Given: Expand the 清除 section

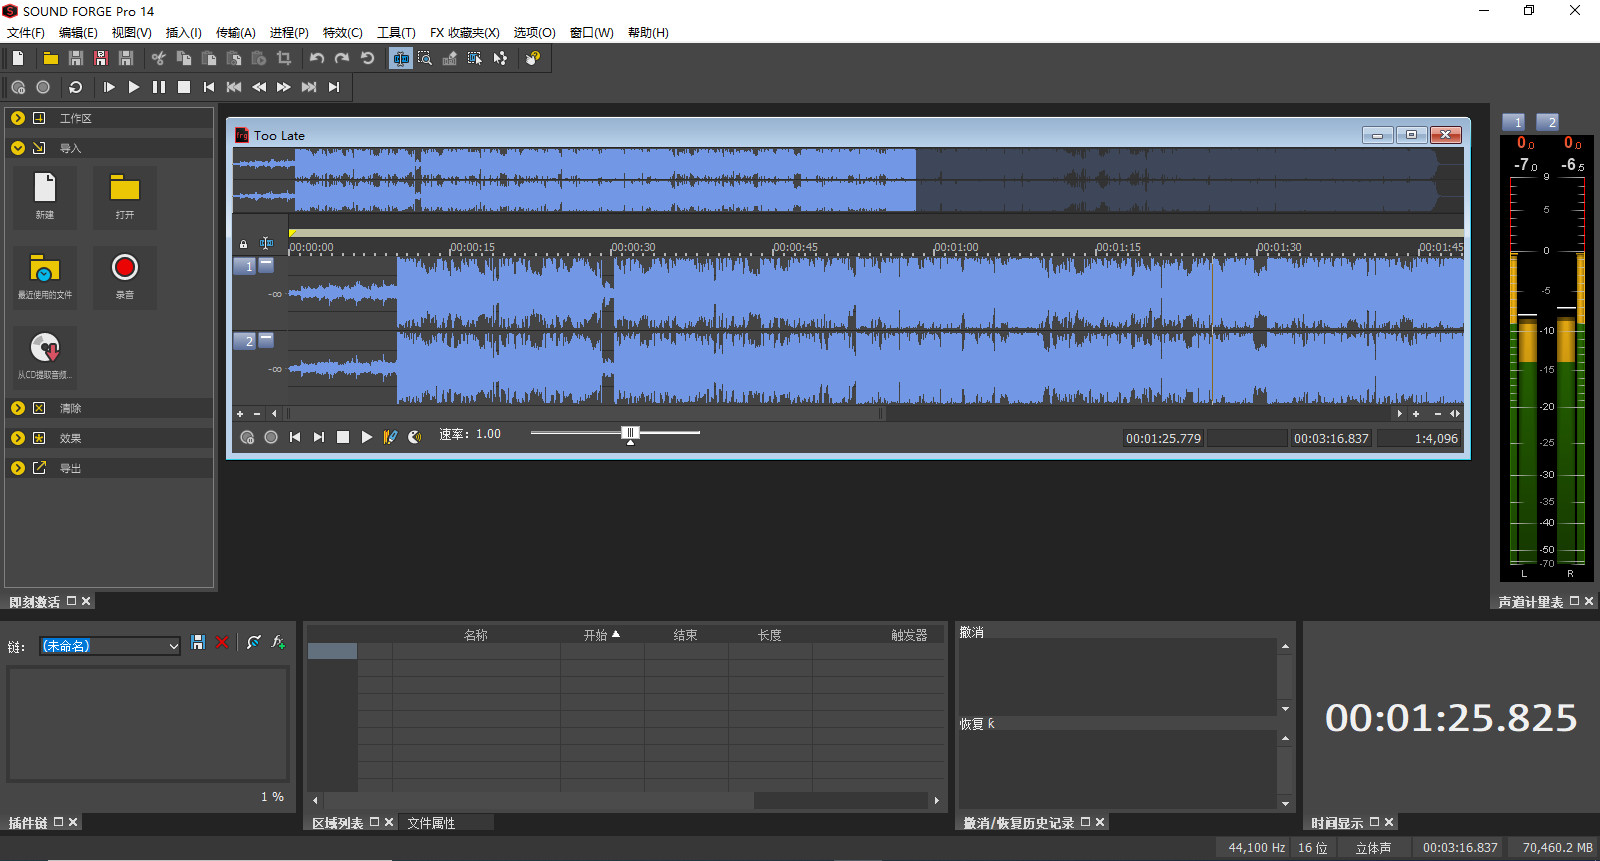Looking at the screenshot, I should click(18, 408).
